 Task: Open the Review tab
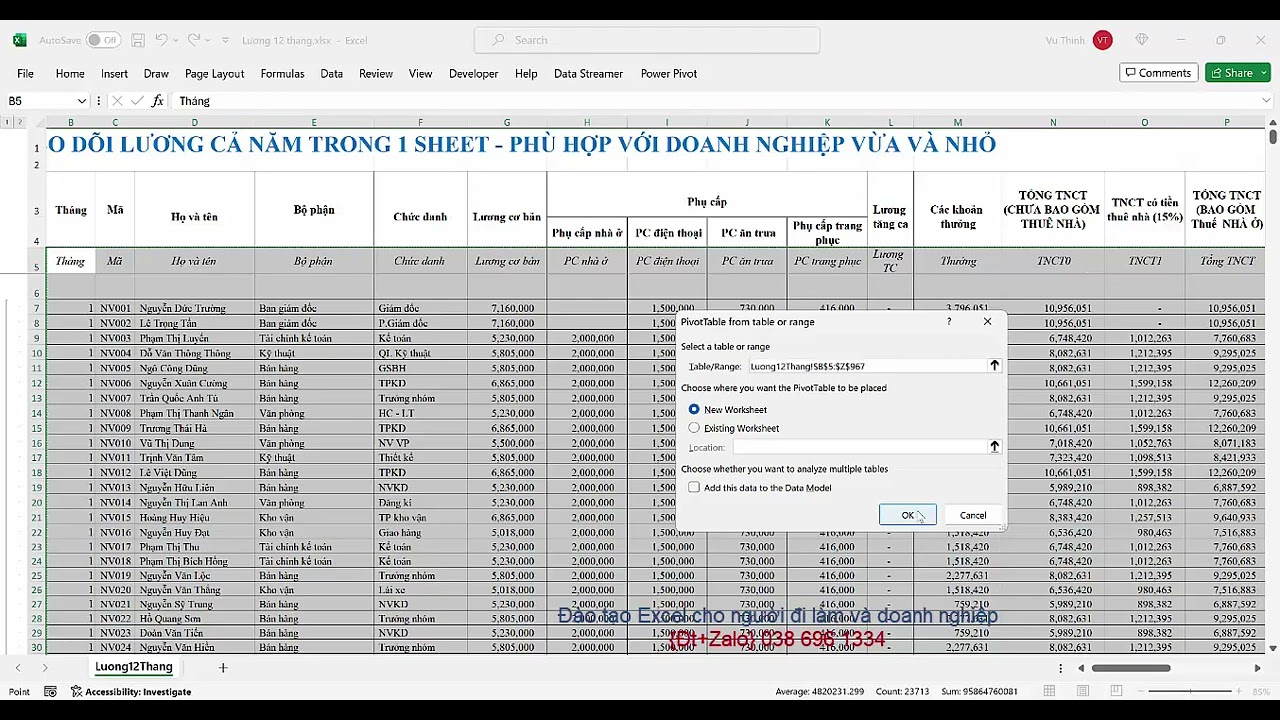point(376,73)
